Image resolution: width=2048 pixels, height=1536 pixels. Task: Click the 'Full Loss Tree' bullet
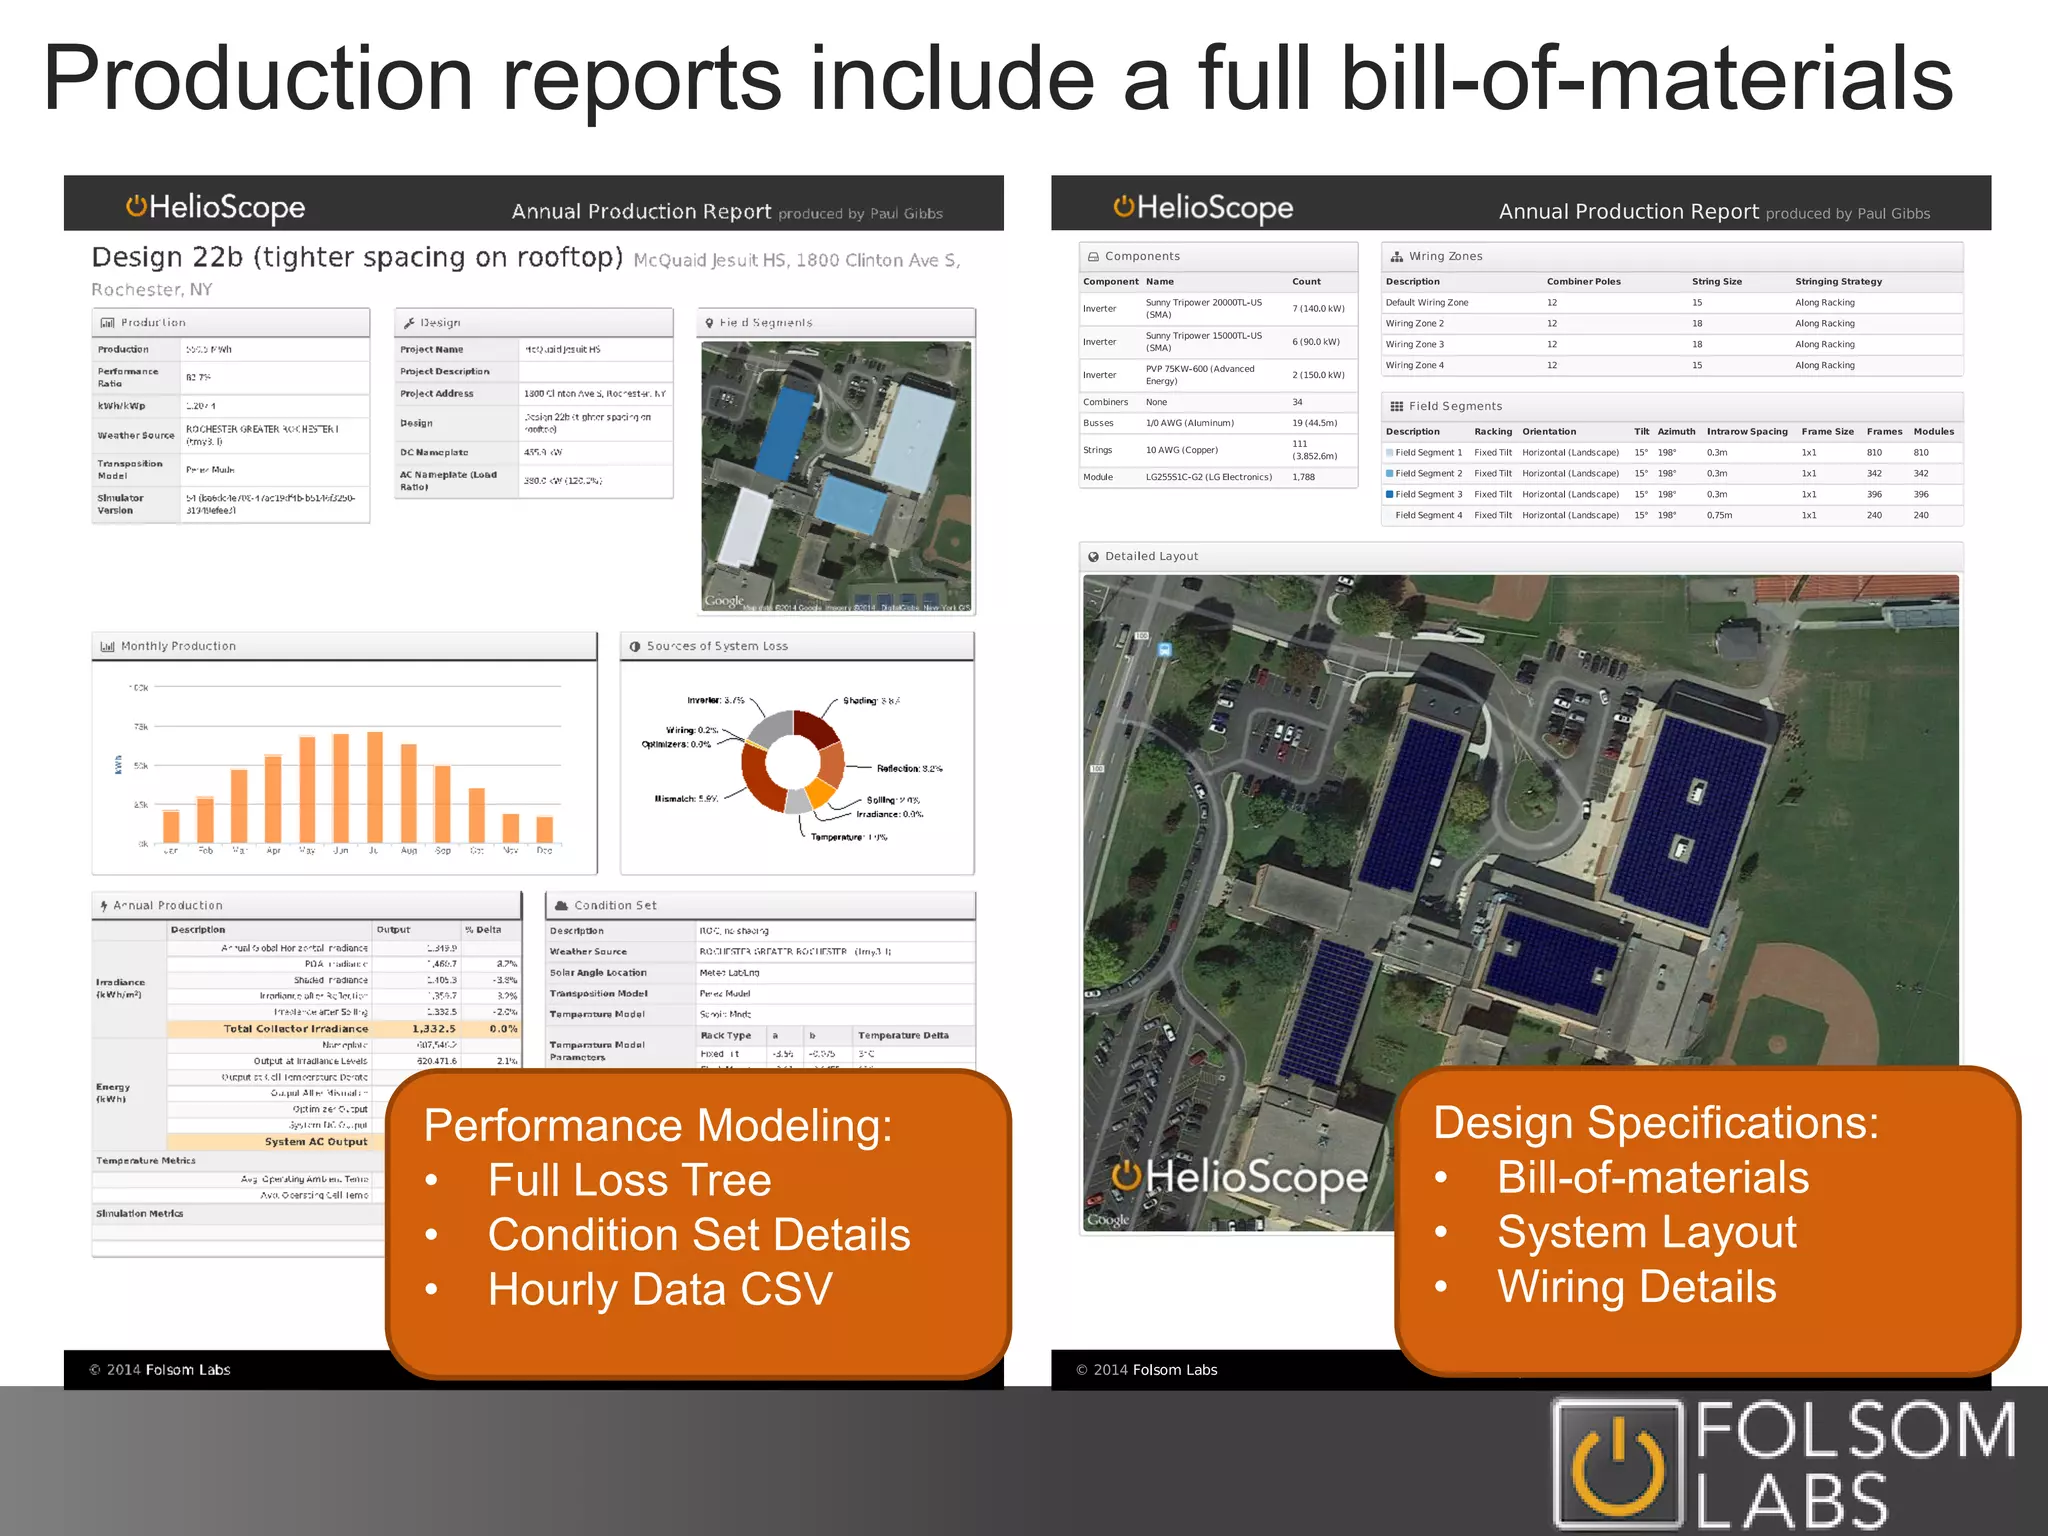(x=629, y=1181)
